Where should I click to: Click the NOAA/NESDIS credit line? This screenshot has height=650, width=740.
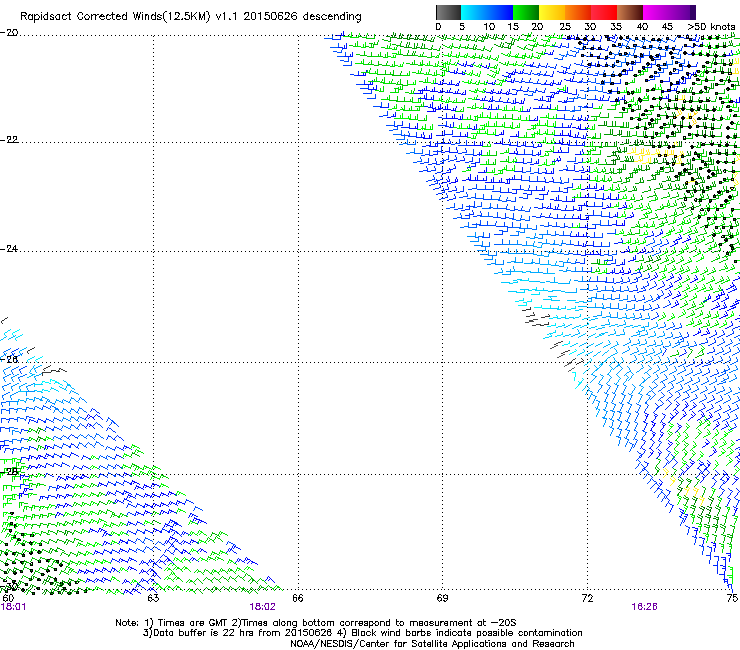[x=432, y=644]
